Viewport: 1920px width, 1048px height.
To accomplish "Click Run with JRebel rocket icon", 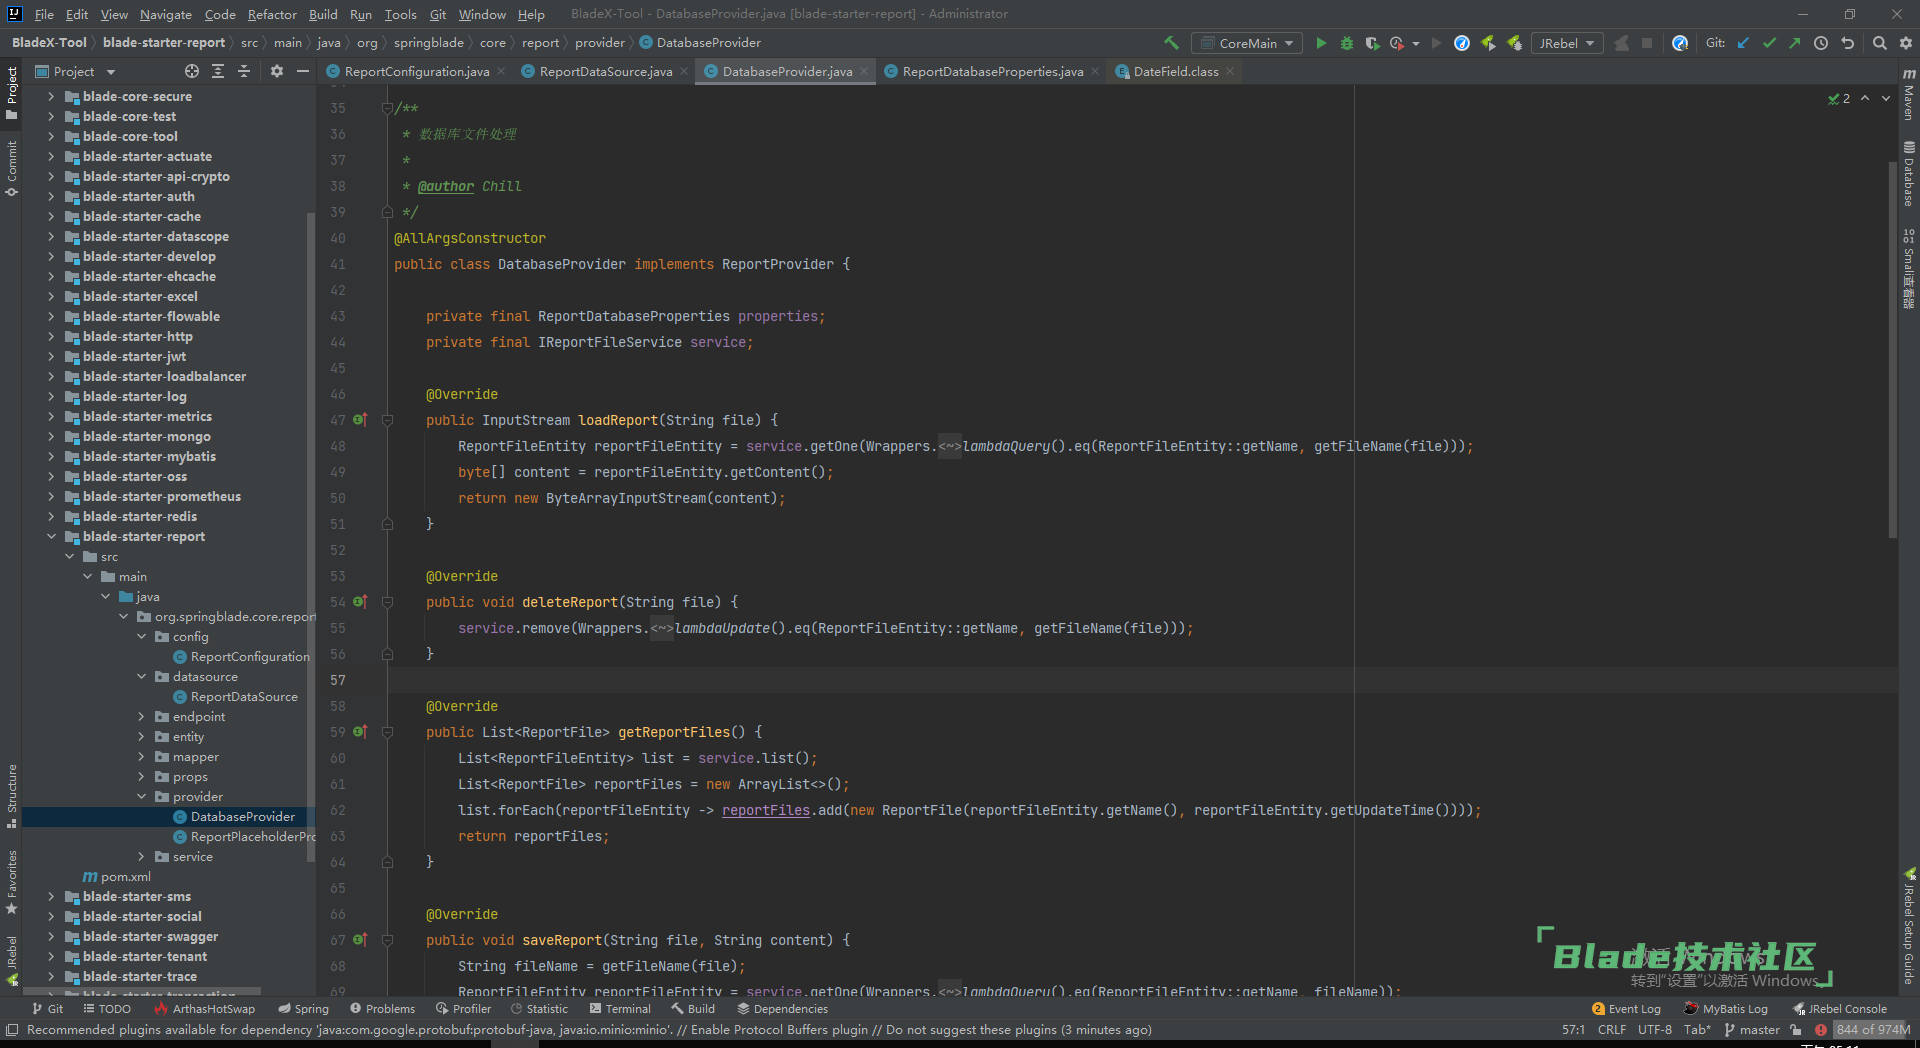I will point(1488,43).
